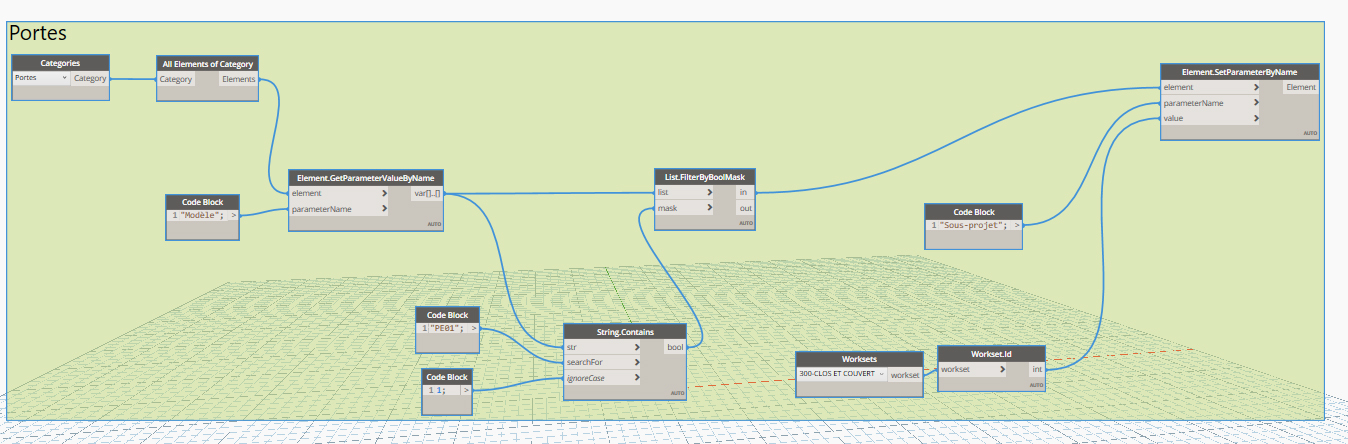Open the Worksets dropdown 300-CLOS ET COUVERT
The height and width of the screenshot is (444, 1348).
tap(841, 374)
